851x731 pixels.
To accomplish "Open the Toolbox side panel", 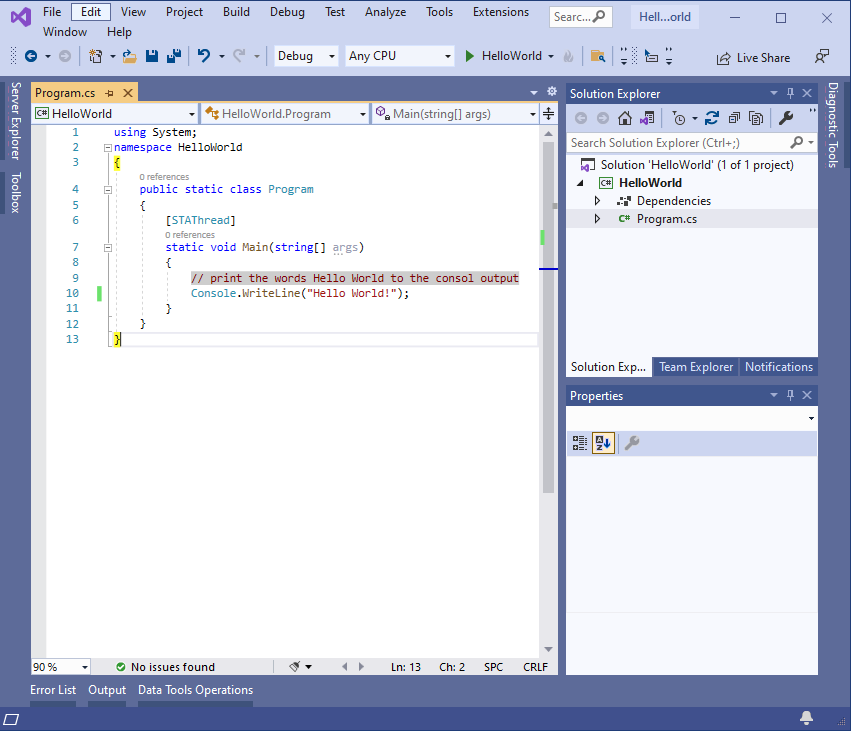I will coord(16,192).
